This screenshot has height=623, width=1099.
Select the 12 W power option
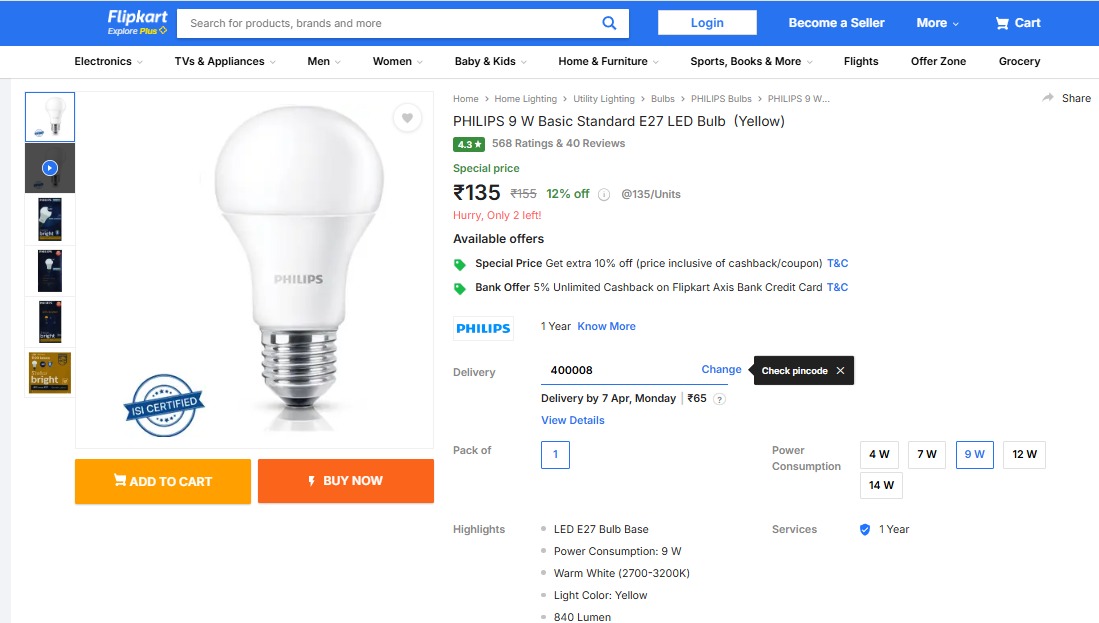point(1024,454)
